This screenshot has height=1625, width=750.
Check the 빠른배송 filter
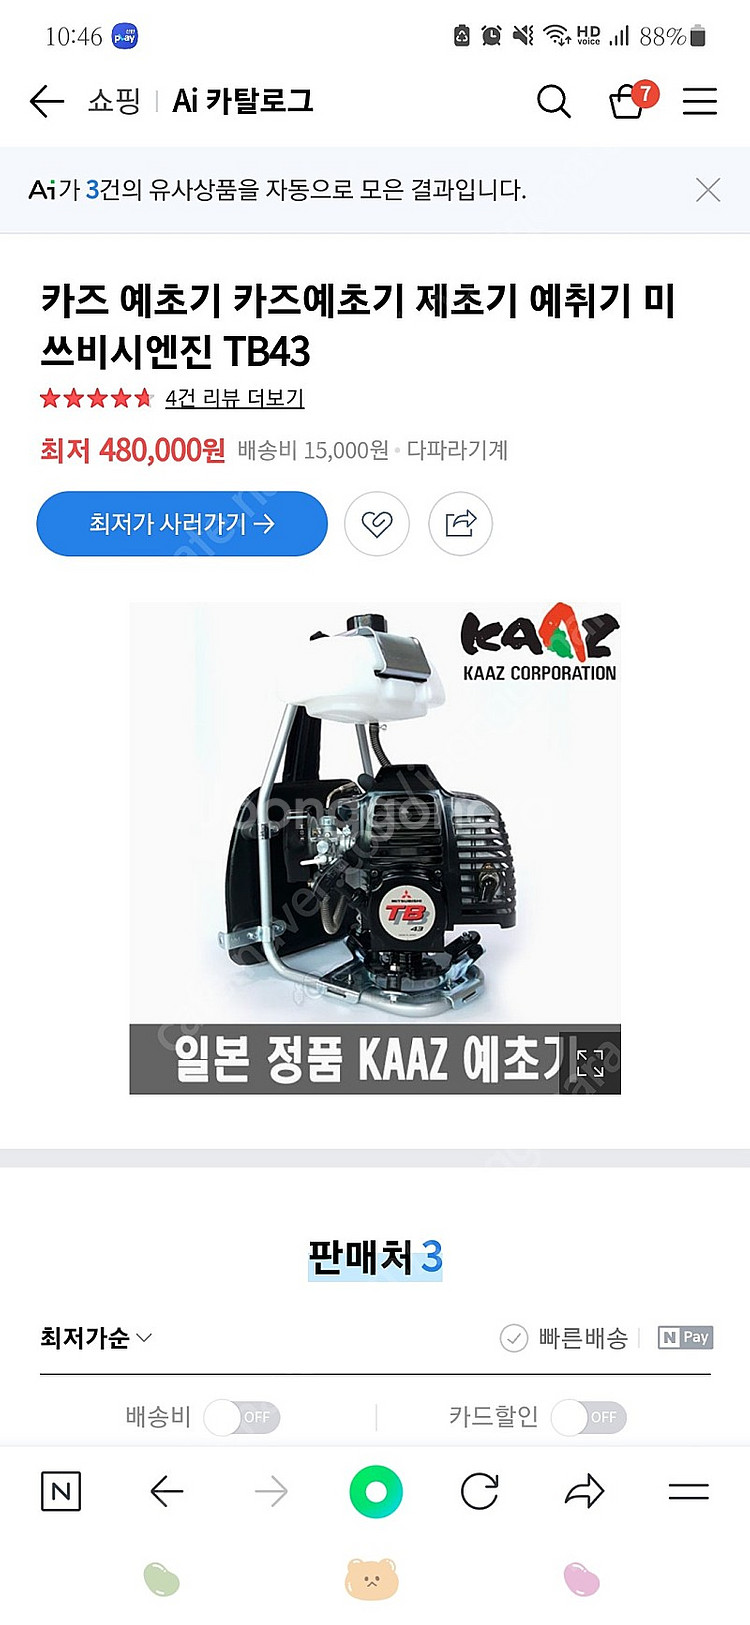coord(564,1338)
